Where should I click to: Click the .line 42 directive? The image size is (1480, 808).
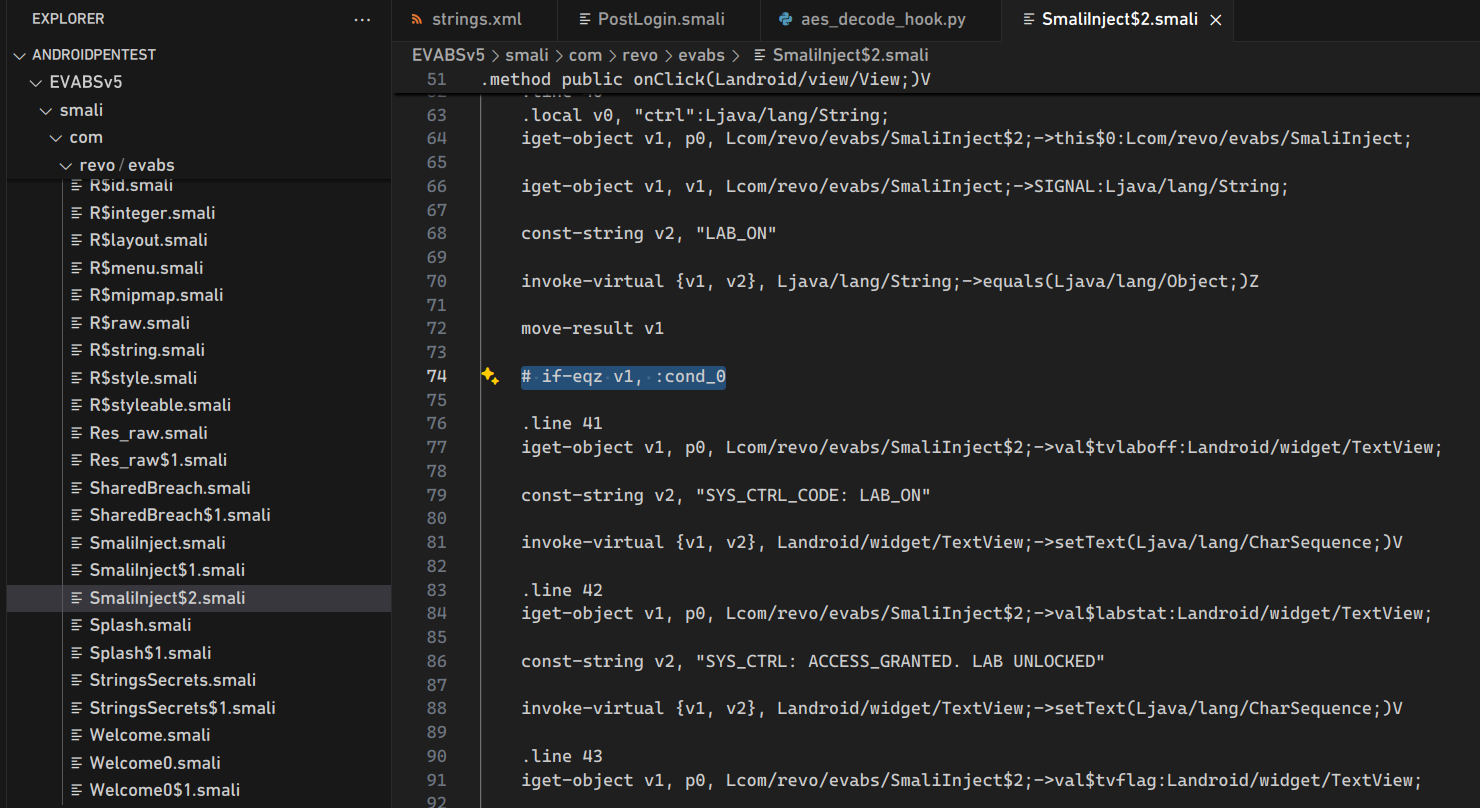(562, 590)
